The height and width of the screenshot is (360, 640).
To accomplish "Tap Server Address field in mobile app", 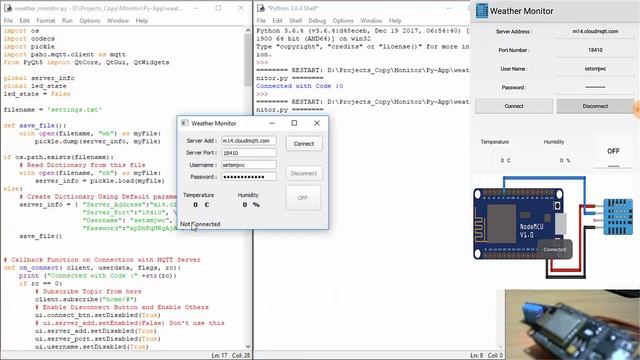I will (595, 31).
